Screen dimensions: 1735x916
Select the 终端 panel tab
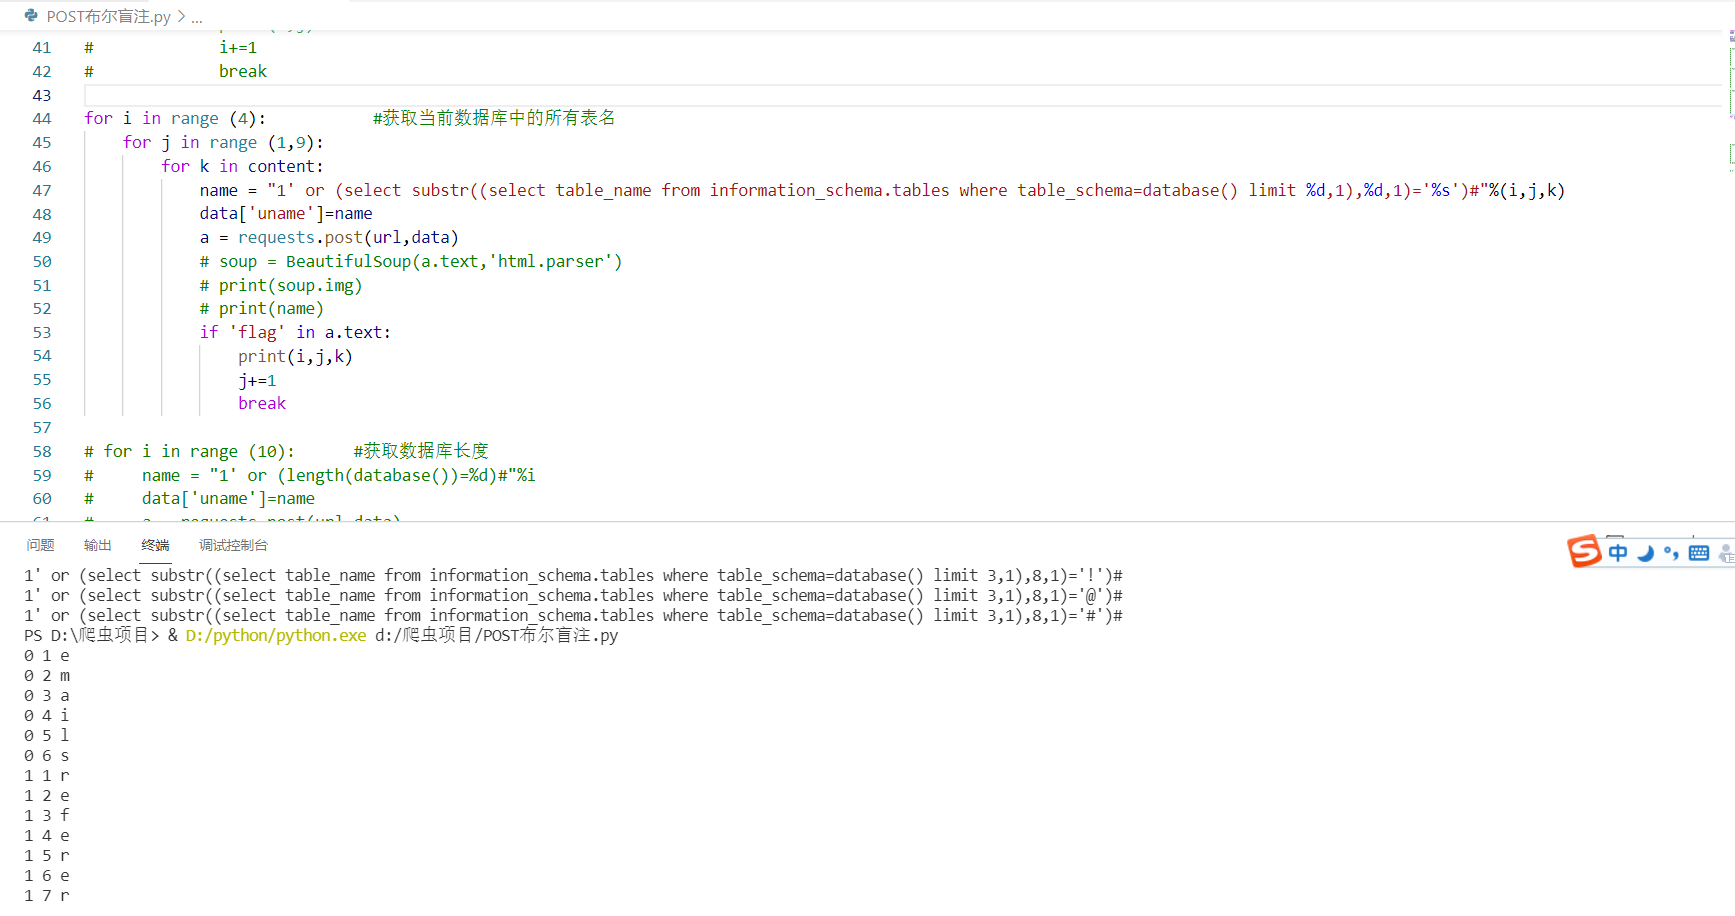pos(155,545)
